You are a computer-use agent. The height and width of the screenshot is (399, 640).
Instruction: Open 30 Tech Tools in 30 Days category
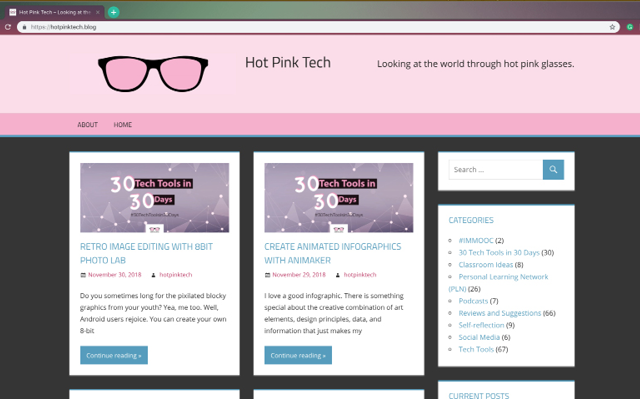click(x=499, y=253)
